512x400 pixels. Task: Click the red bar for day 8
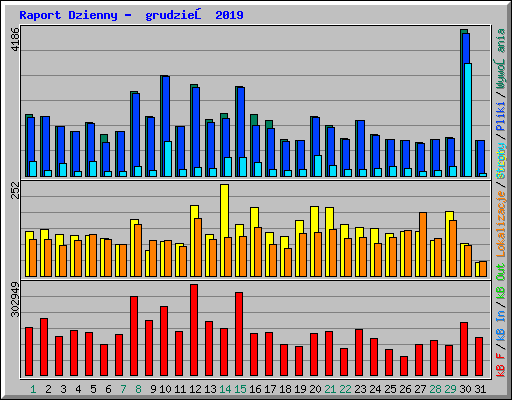click(134, 336)
